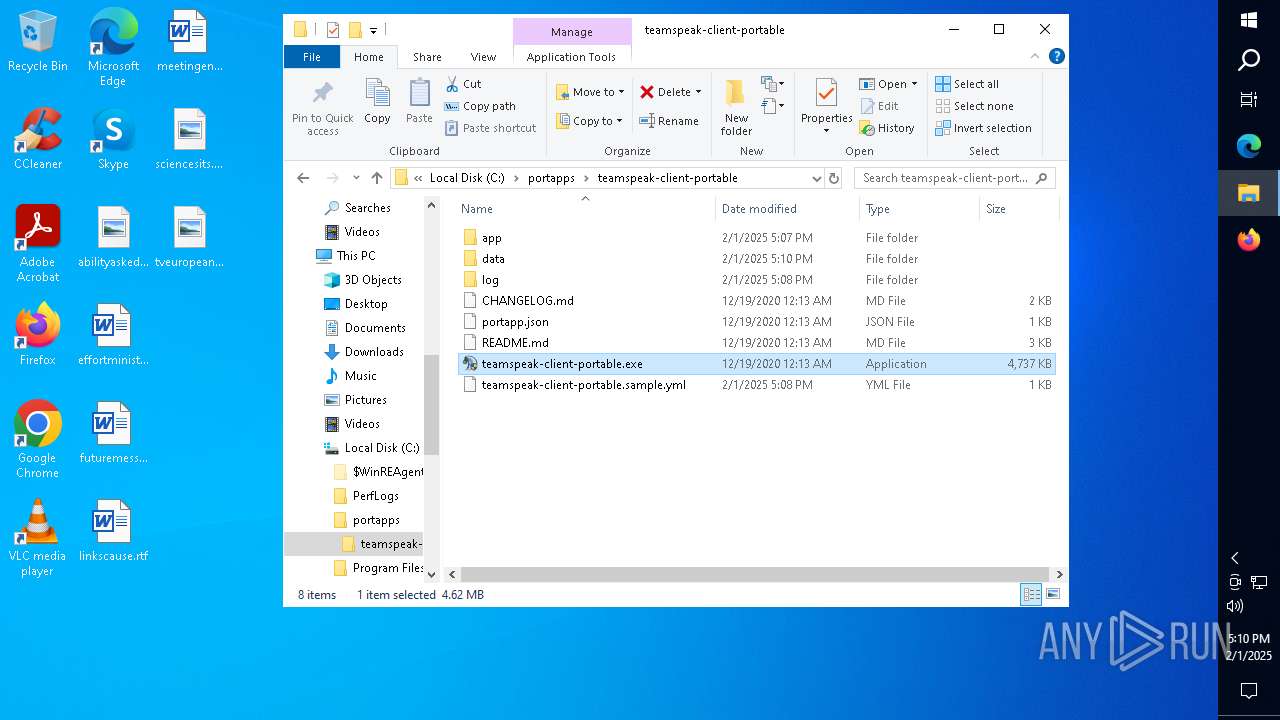Open the File tab
Viewport: 1280px width, 720px height.
click(x=312, y=57)
